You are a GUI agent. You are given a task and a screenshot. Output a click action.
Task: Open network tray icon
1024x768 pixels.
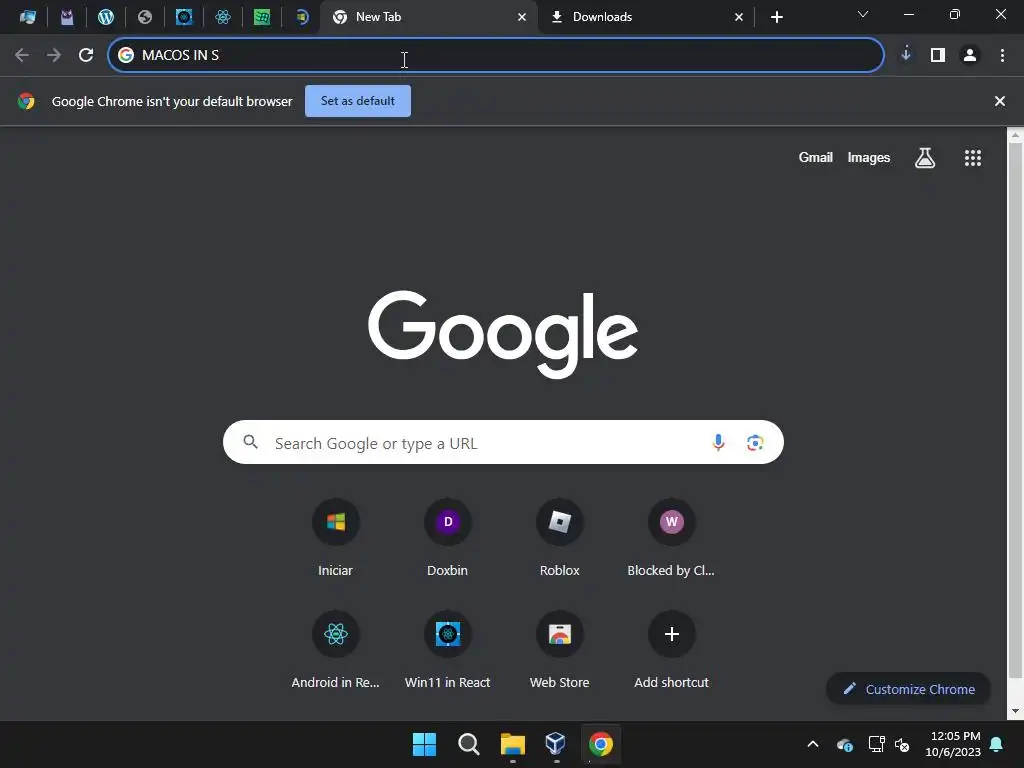(876, 744)
